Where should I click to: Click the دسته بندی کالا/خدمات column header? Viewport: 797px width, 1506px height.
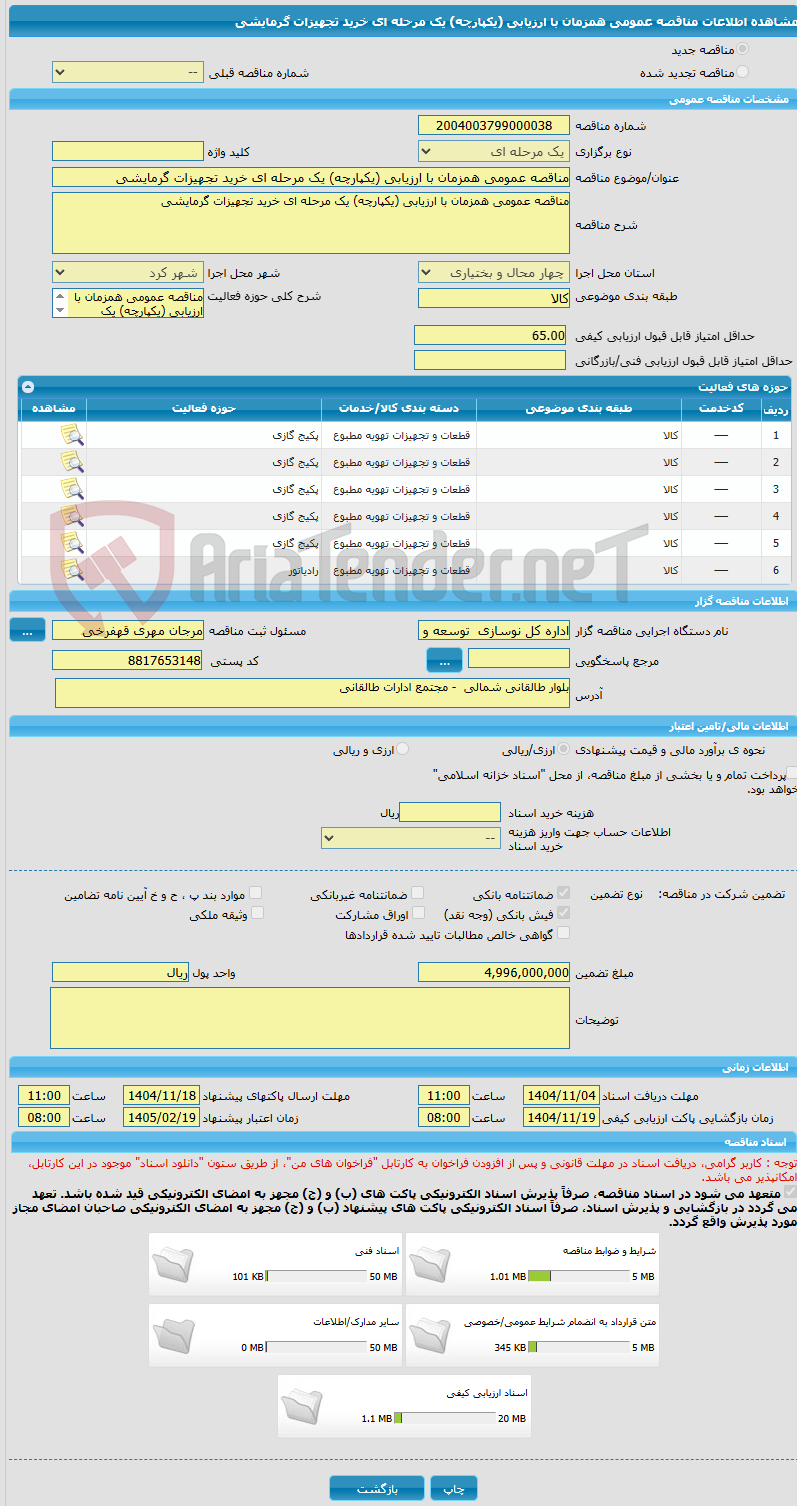pos(399,408)
